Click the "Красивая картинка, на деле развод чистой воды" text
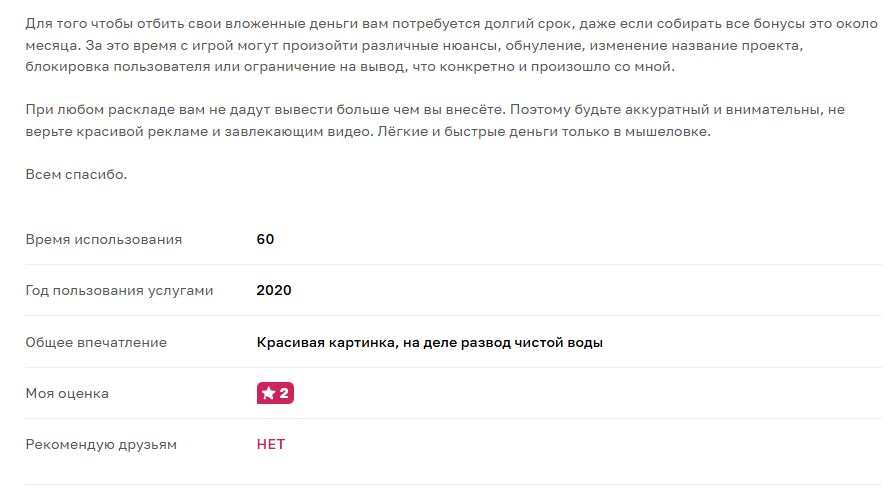 coord(429,343)
